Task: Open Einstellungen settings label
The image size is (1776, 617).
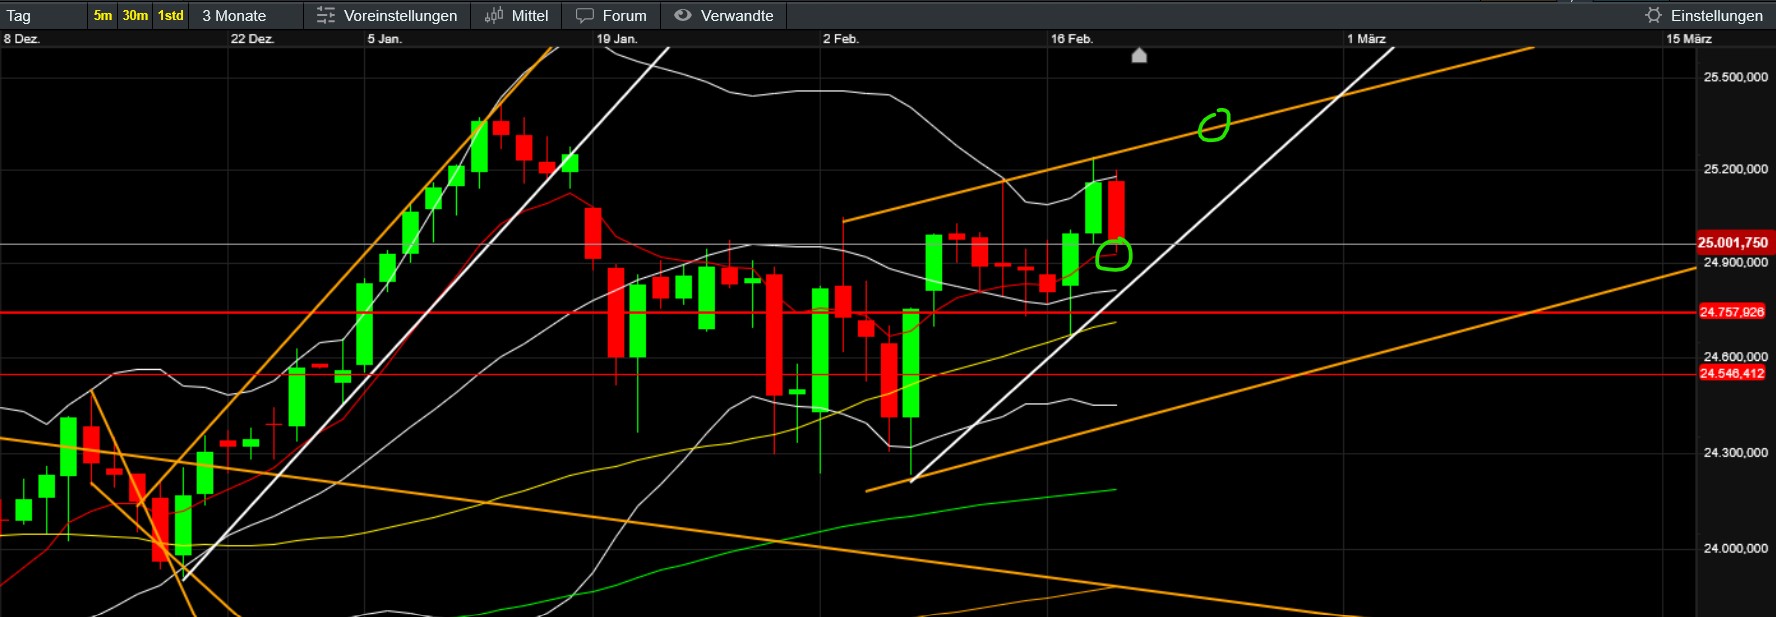Action: [1717, 16]
